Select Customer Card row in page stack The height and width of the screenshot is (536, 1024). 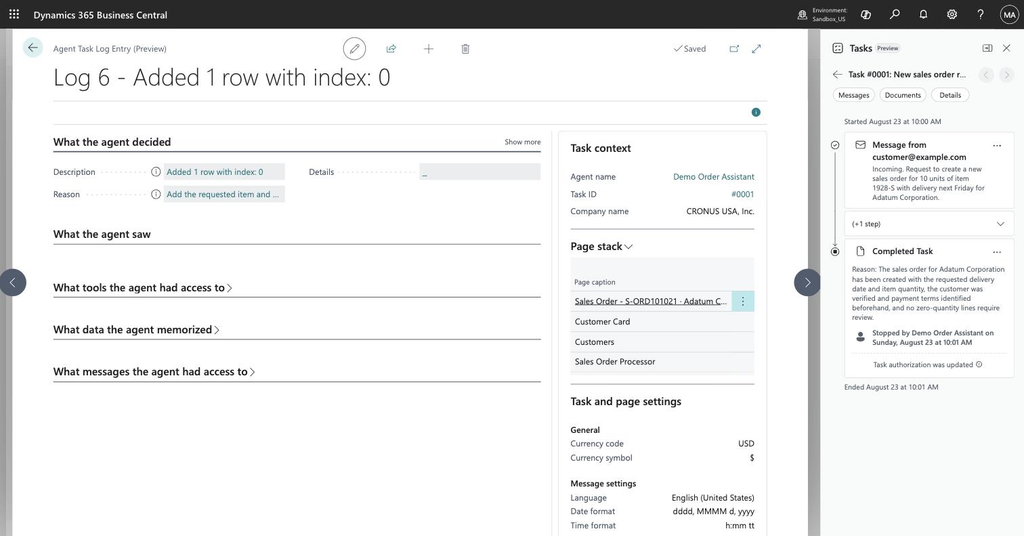(662, 322)
